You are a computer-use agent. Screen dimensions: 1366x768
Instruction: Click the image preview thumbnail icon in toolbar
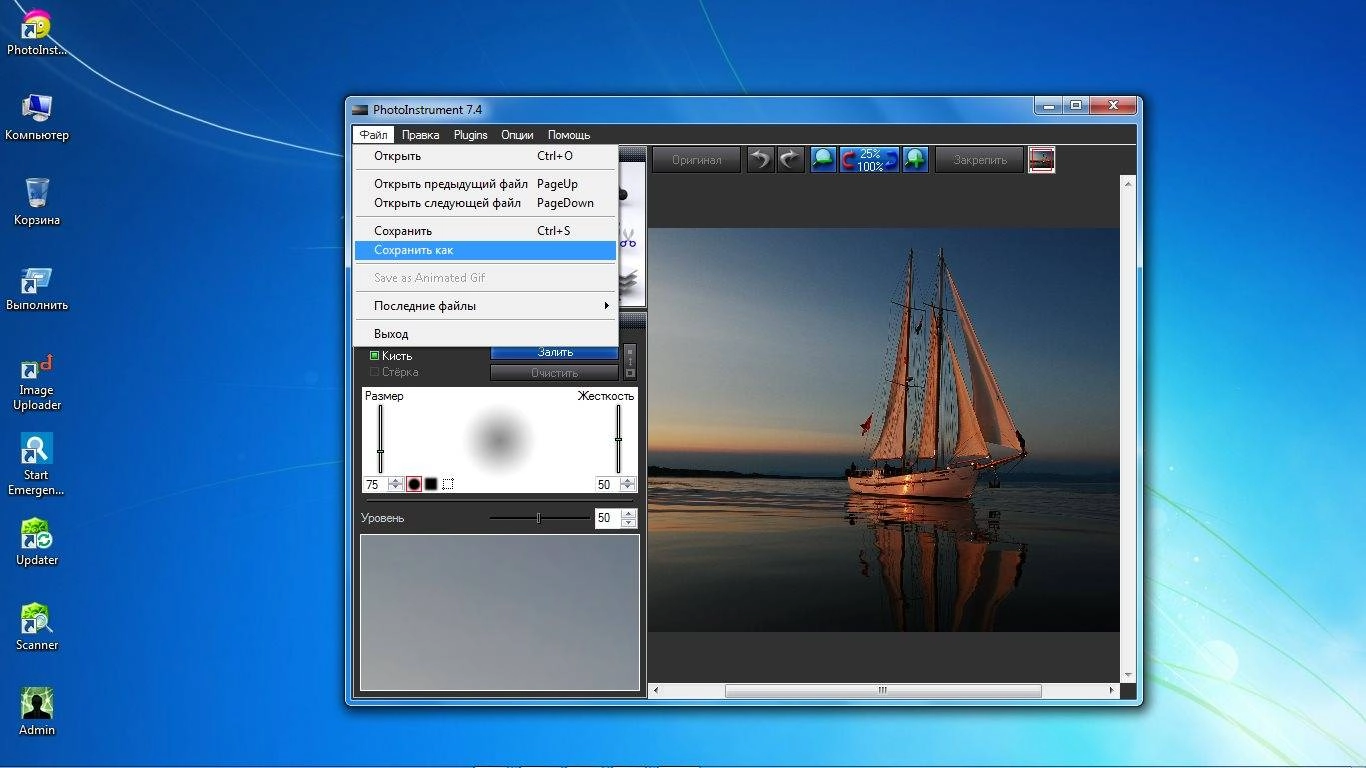tap(1042, 159)
